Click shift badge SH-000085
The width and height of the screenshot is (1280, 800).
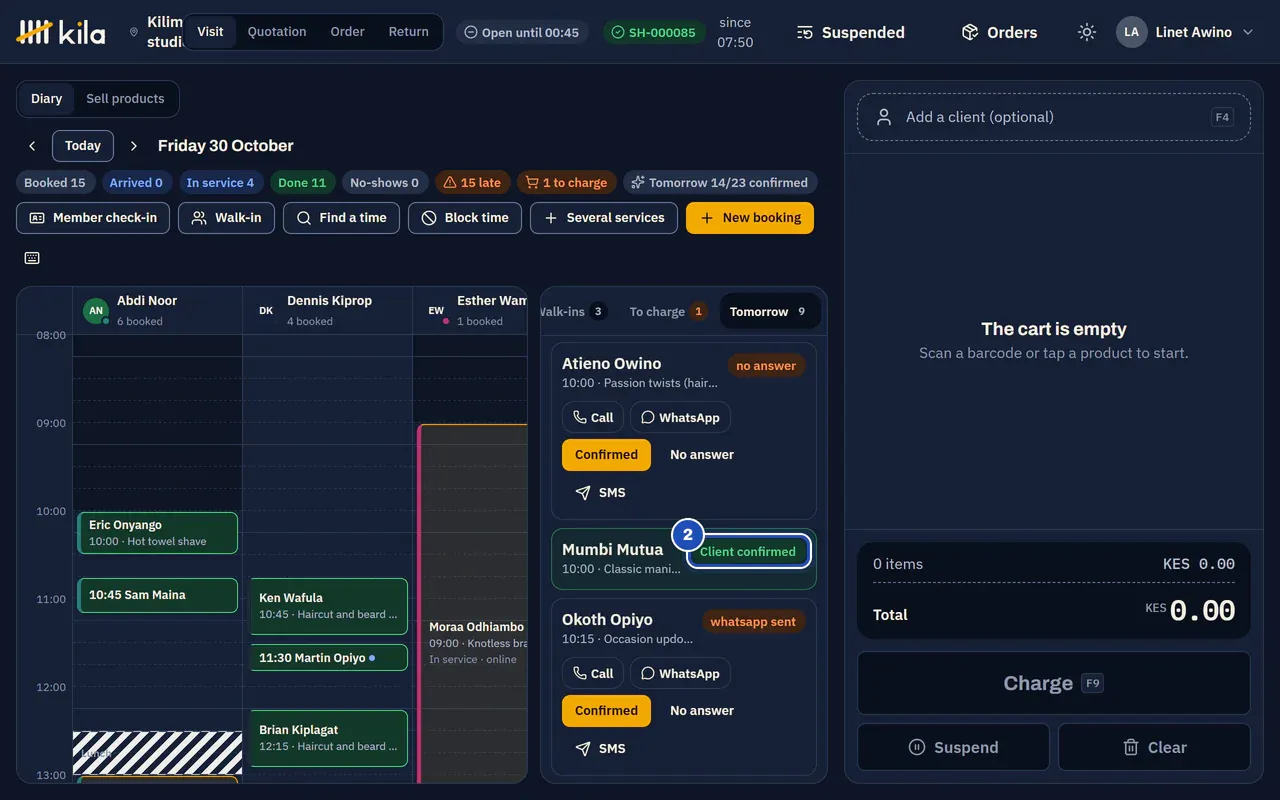(654, 32)
